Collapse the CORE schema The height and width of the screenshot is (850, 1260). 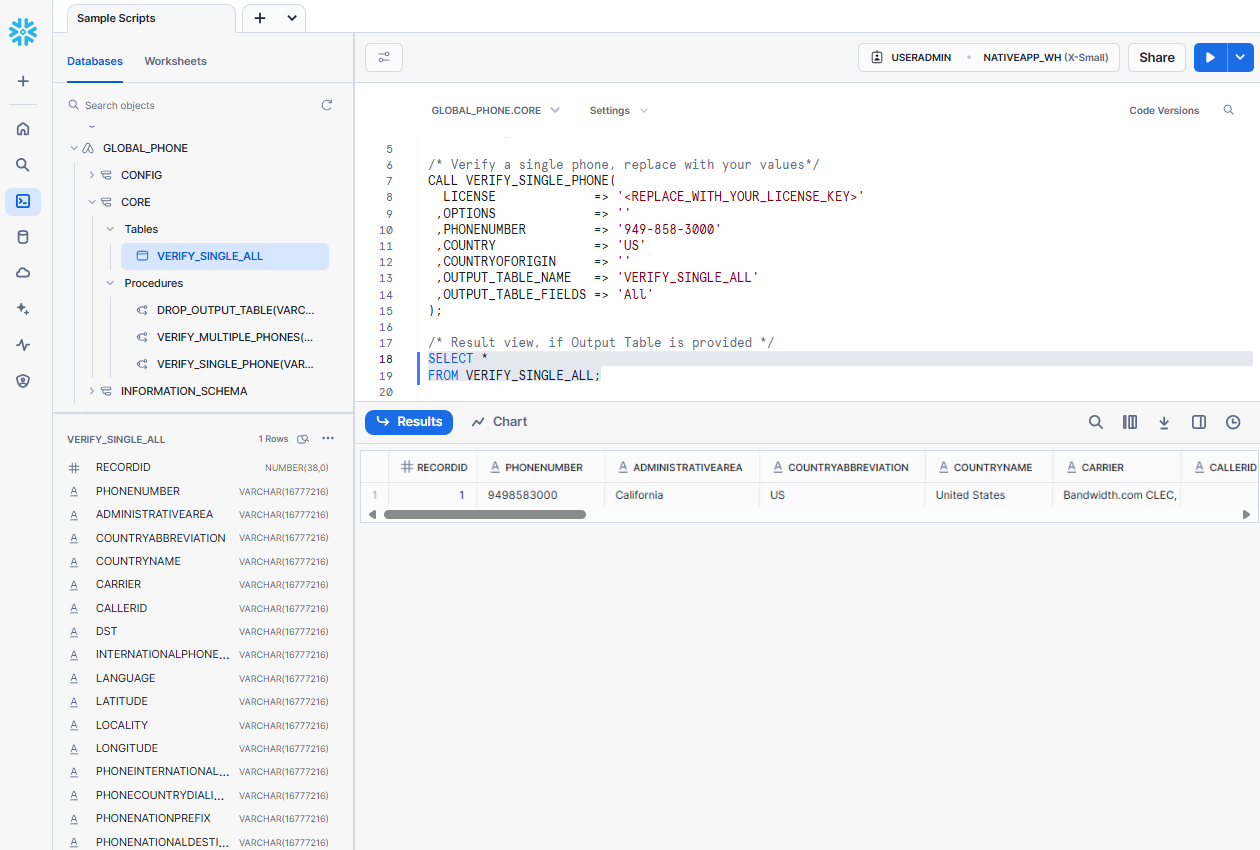91,202
